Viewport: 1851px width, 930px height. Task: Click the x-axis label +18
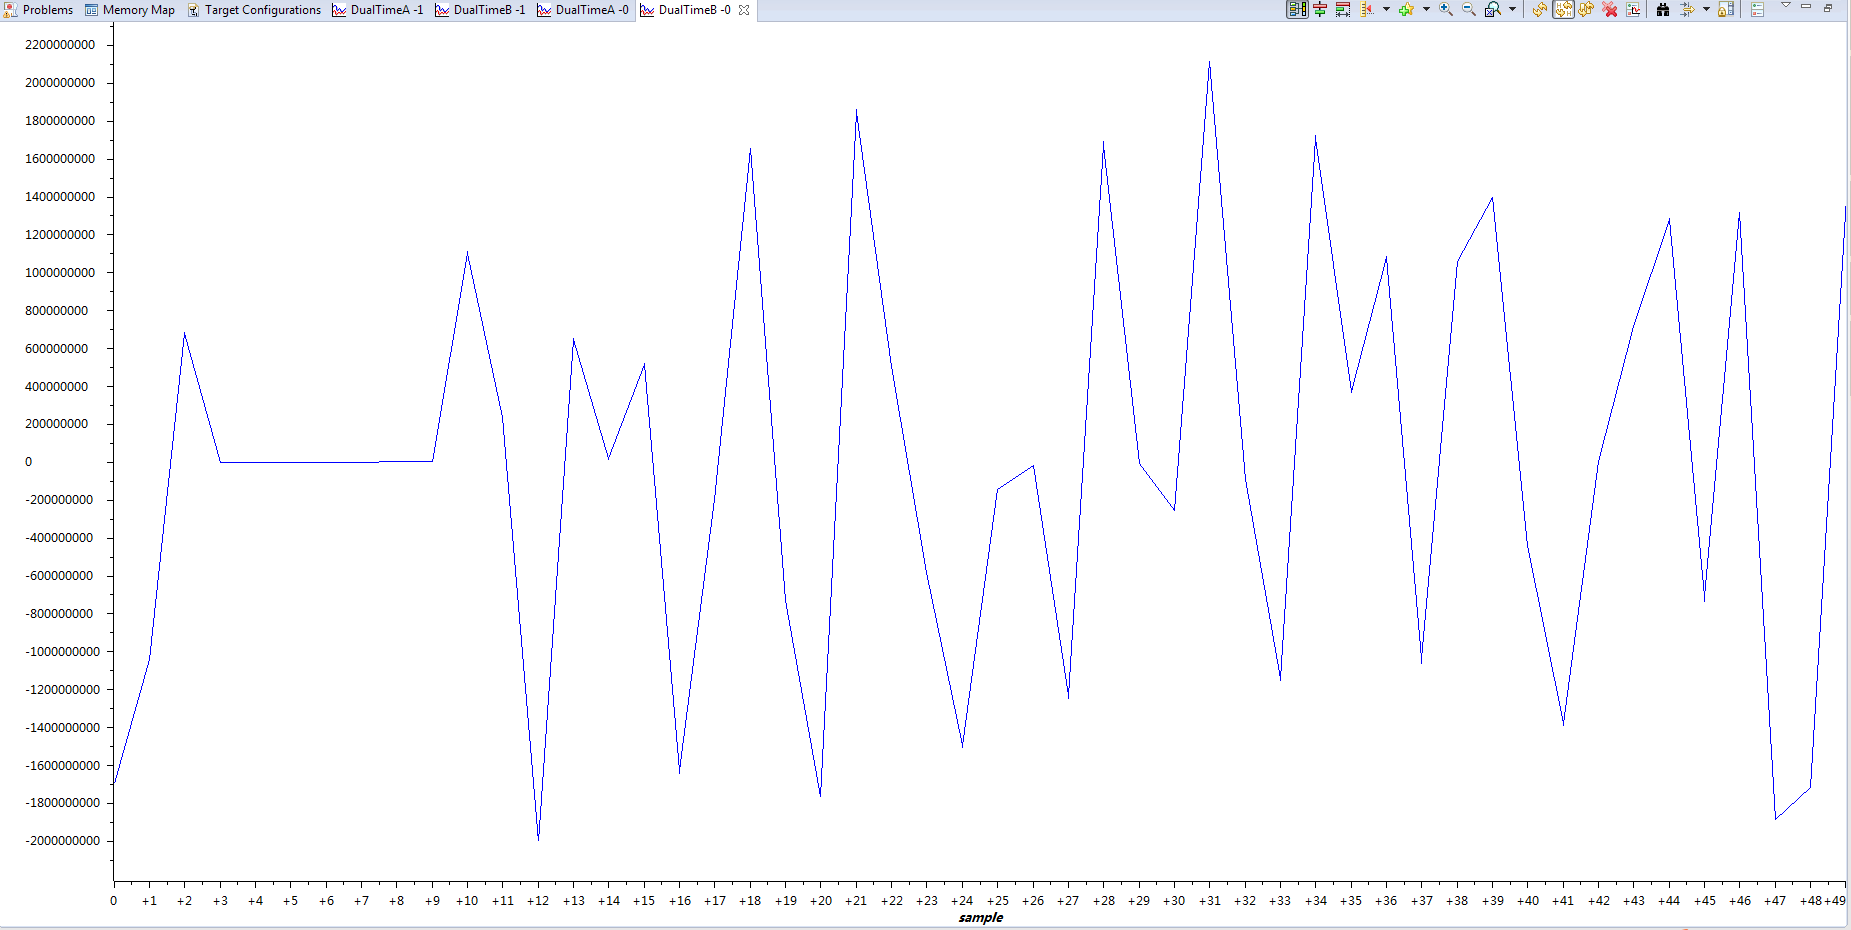click(750, 901)
